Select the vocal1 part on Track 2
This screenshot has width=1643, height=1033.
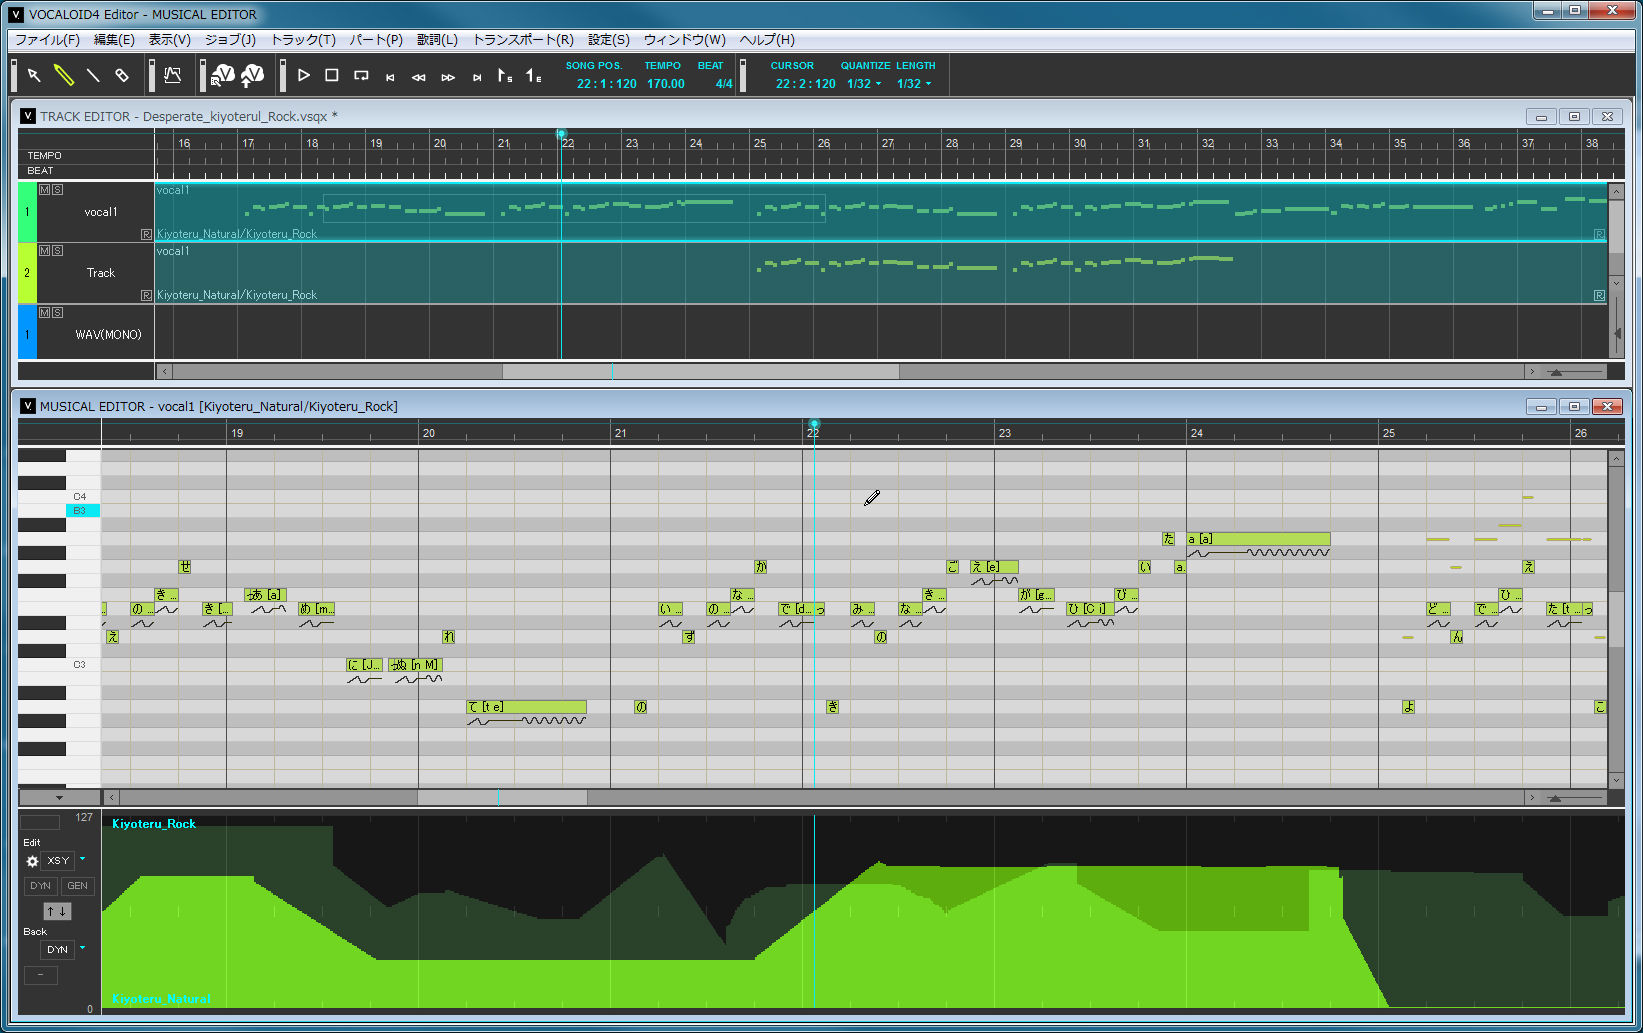881,273
